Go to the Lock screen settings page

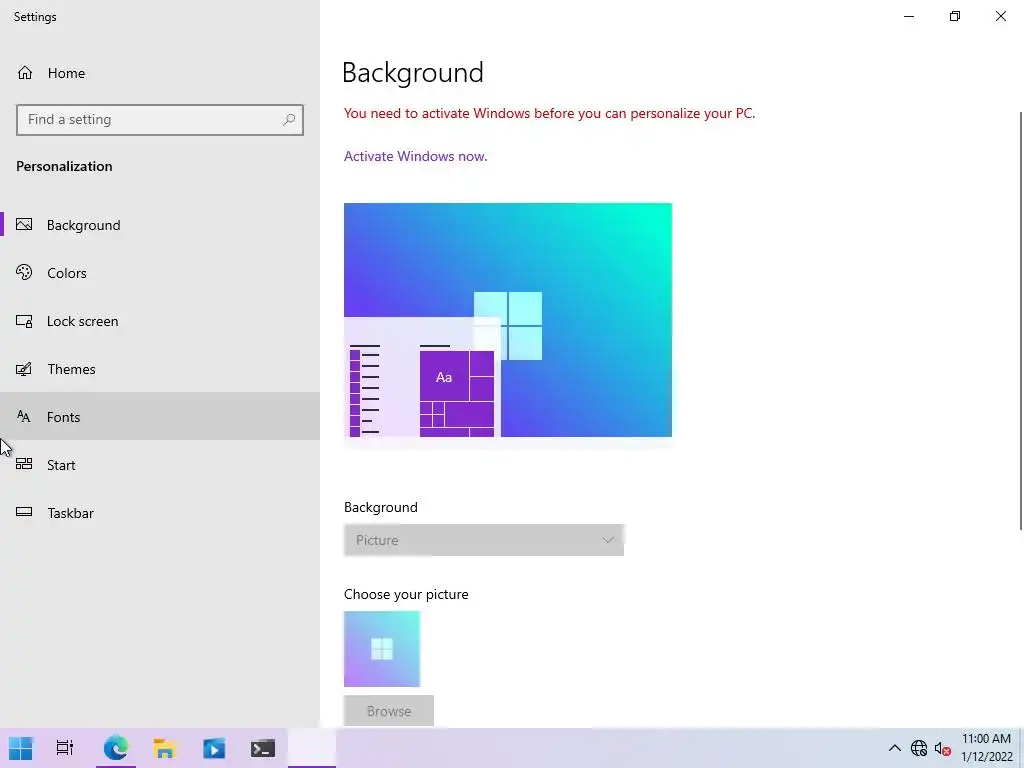pyautogui.click(x=160, y=321)
